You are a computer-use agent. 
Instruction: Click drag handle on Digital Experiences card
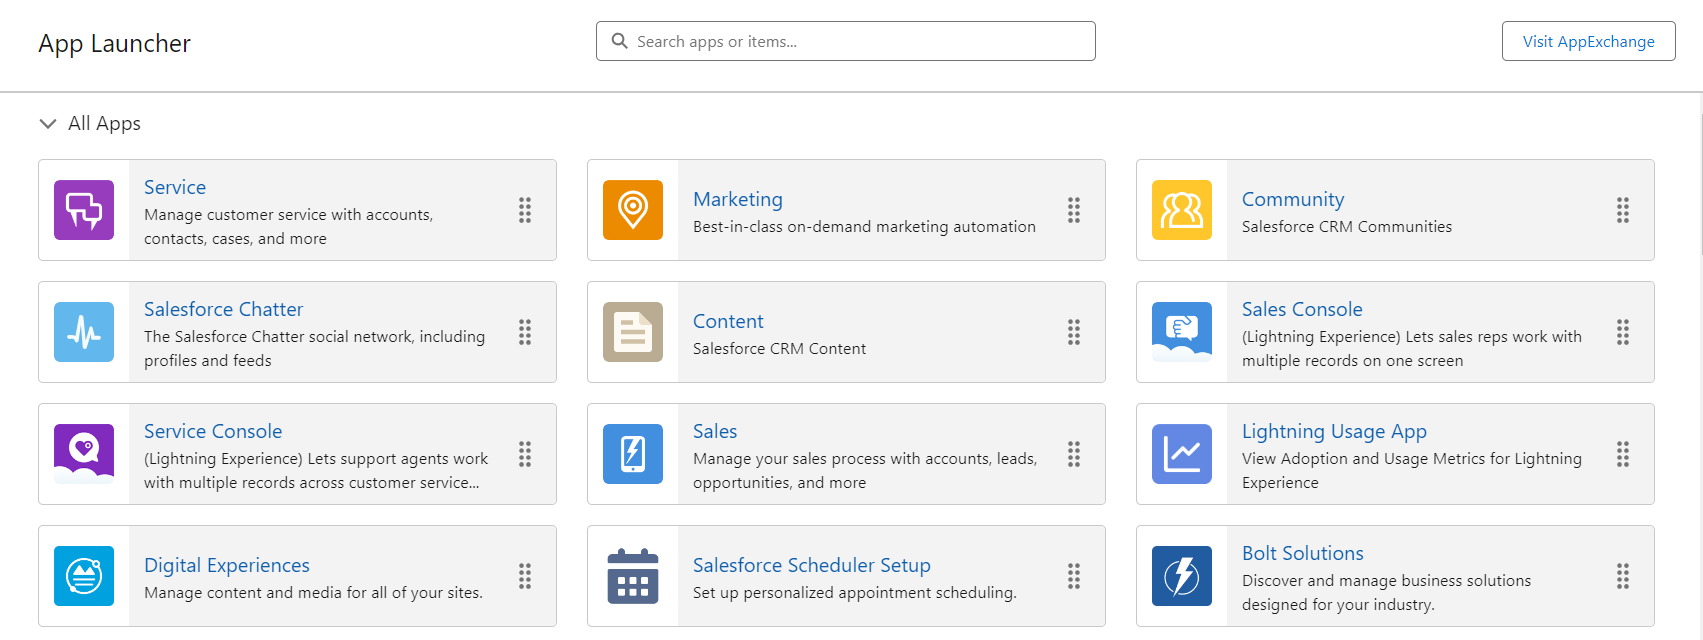click(525, 576)
